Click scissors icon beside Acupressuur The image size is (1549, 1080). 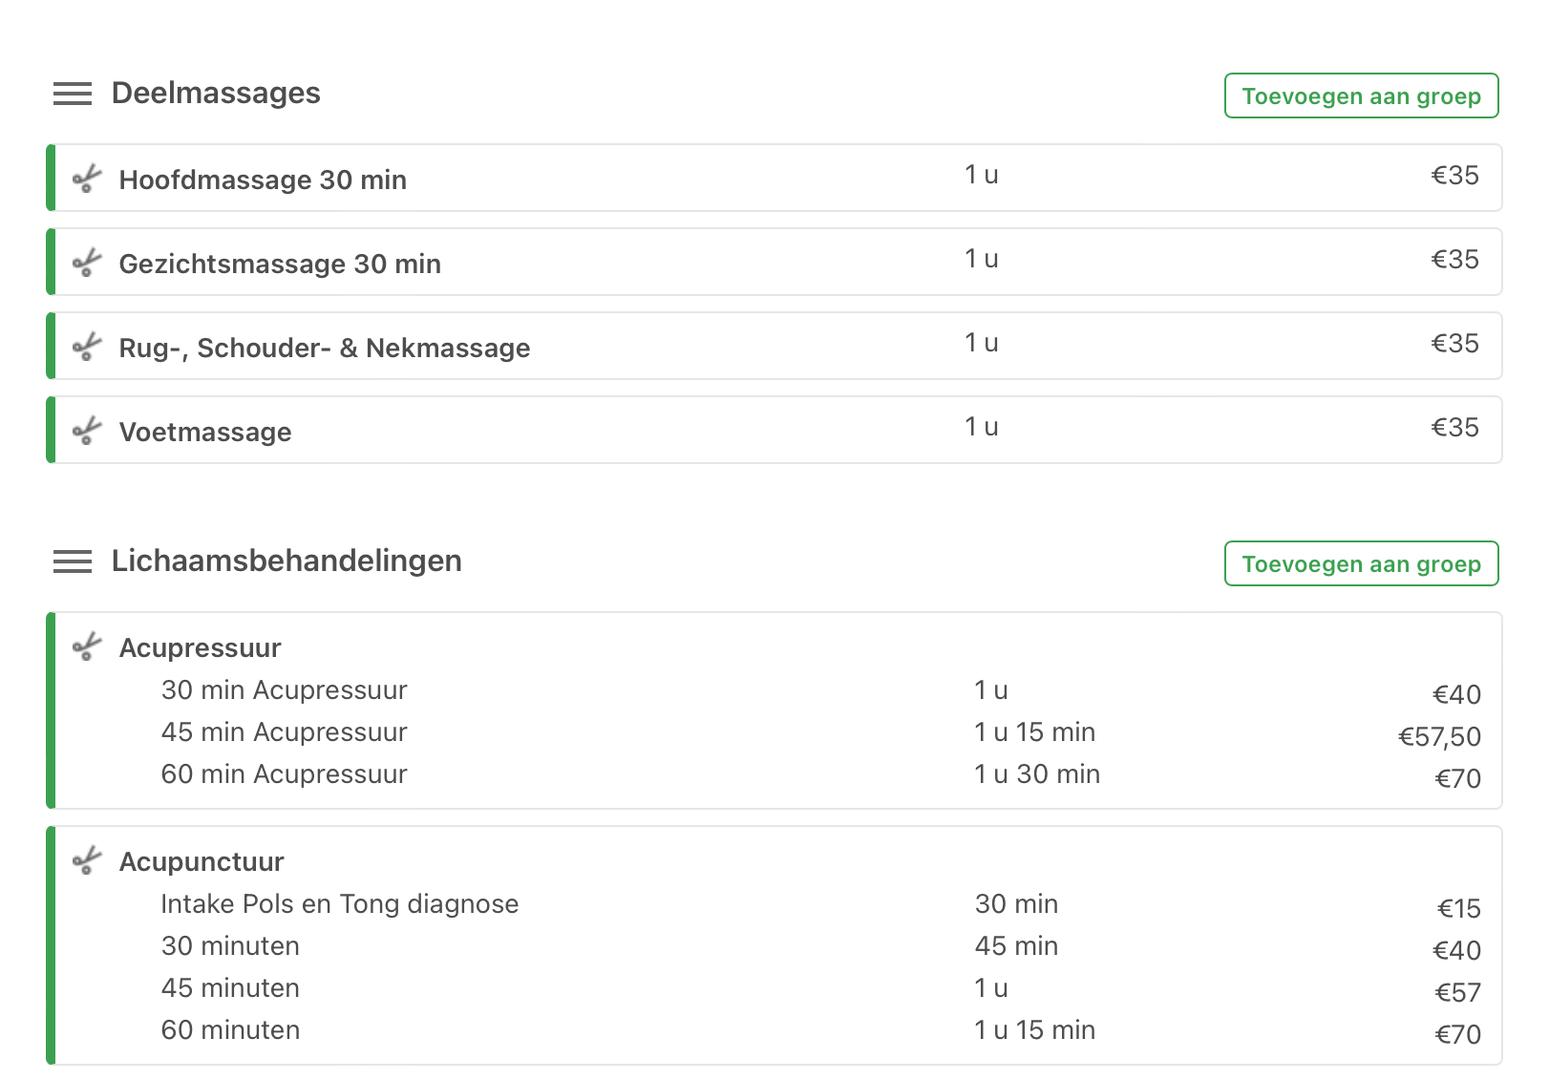(x=87, y=647)
